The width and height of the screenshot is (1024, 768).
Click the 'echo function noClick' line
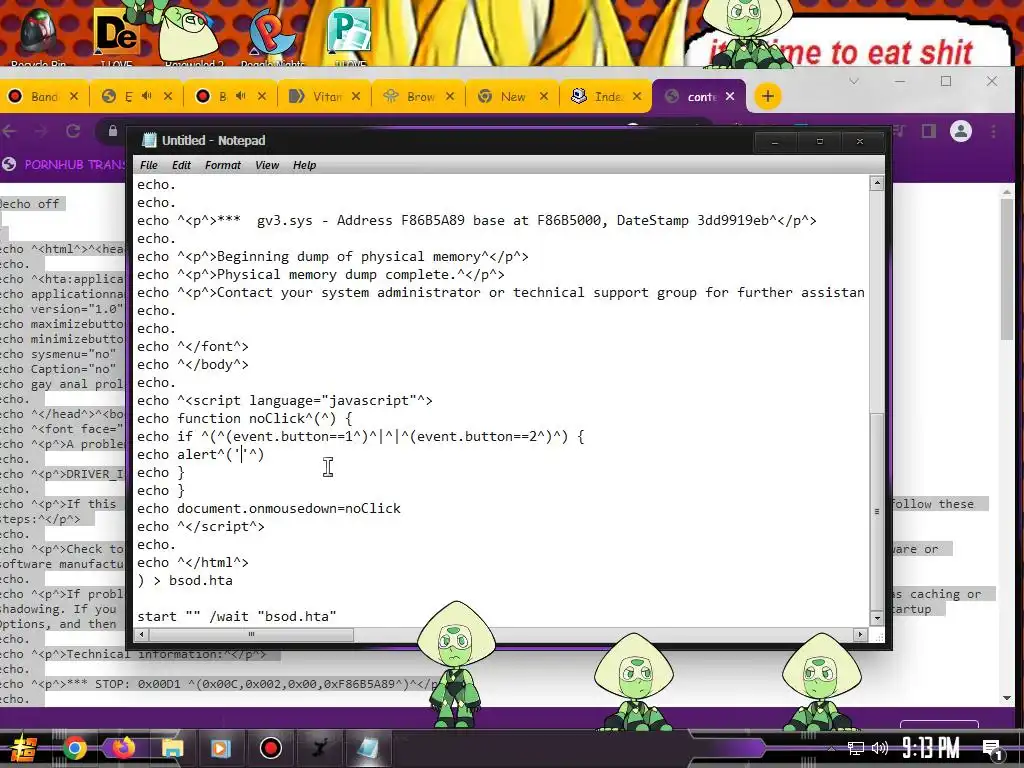[245, 418]
